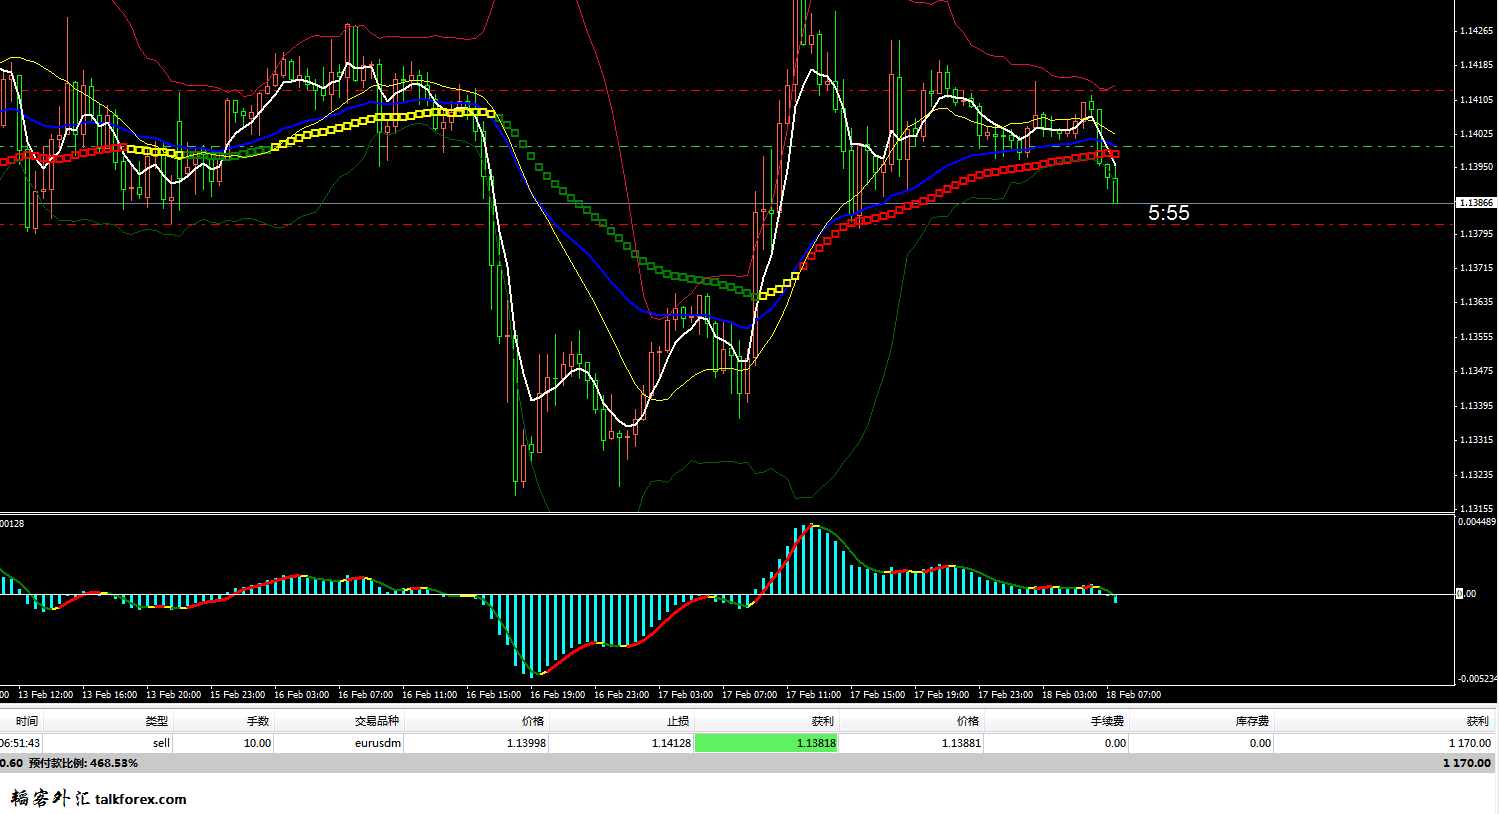This screenshot has height=814, width=1499.
Task: Click the 16 Feb 15:00 time axis label
Action: click(493, 694)
